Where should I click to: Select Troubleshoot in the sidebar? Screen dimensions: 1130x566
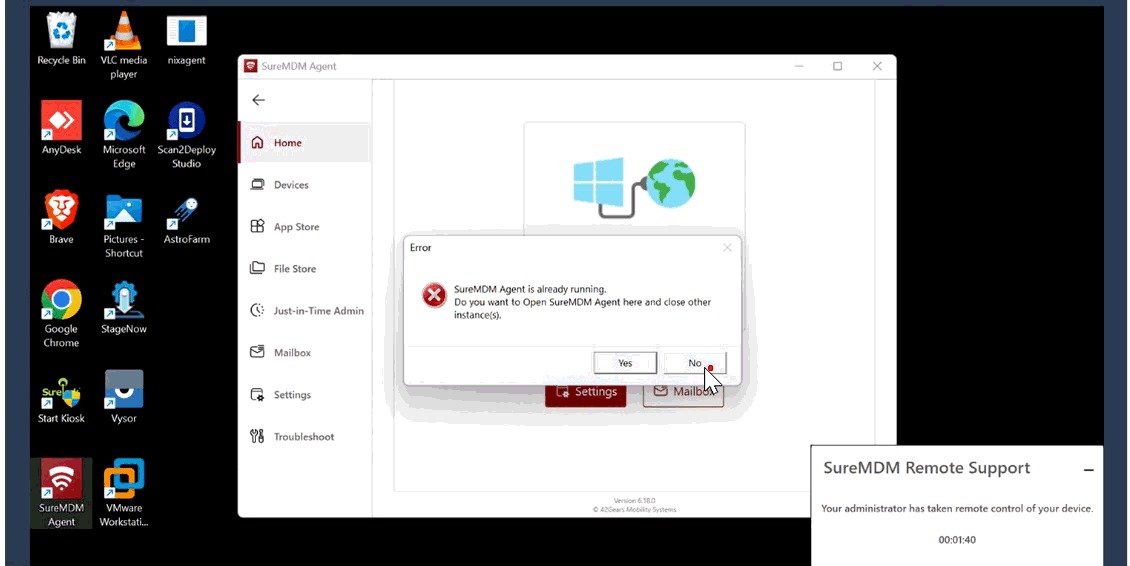303,437
